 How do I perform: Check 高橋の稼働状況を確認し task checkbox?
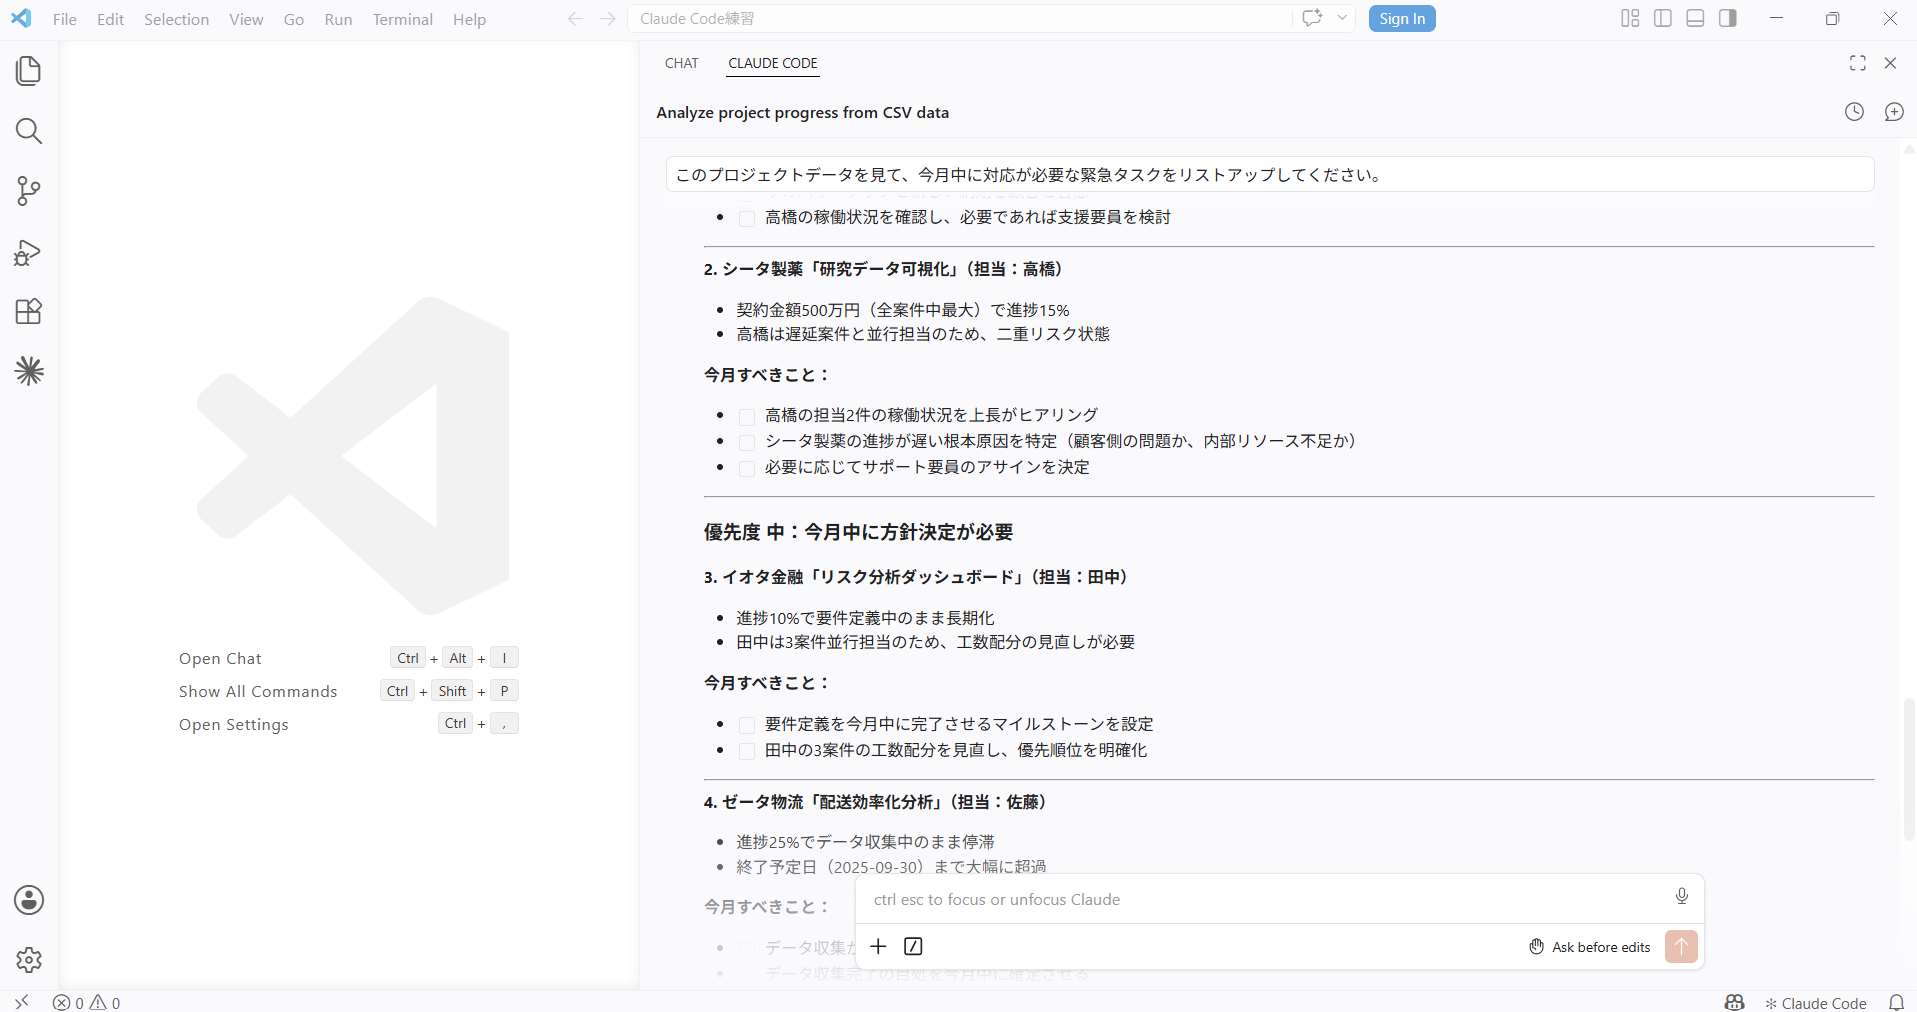click(x=747, y=218)
